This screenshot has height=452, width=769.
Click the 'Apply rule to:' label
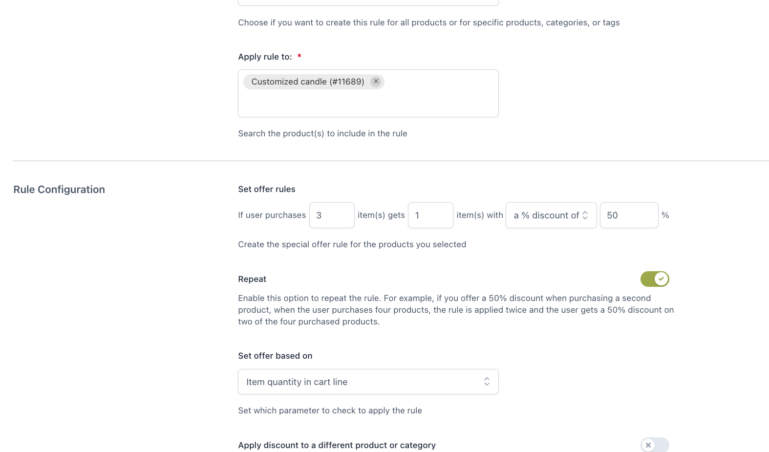[x=265, y=57]
